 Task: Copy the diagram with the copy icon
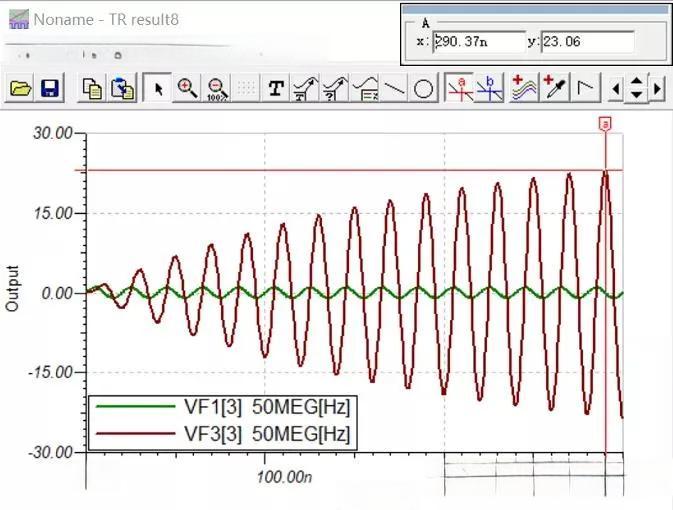pyautogui.click(x=92, y=88)
